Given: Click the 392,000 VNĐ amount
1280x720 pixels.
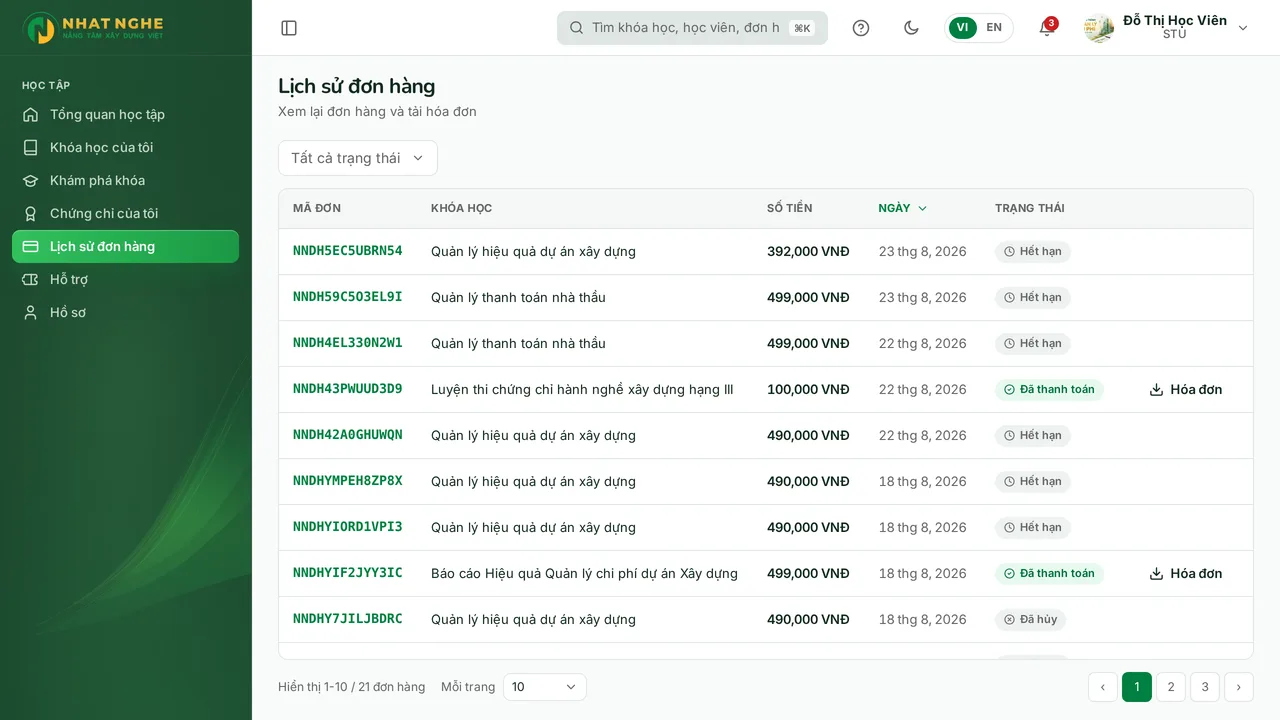Looking at the screenshot, I should pyautogui.click(x=808, y=251).
